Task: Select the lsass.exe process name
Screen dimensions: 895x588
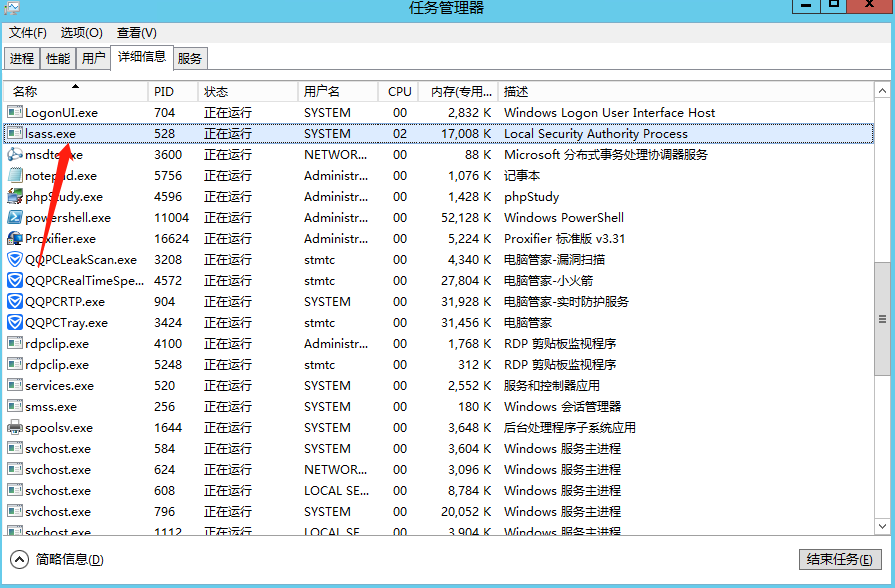Action: [50, 134]
